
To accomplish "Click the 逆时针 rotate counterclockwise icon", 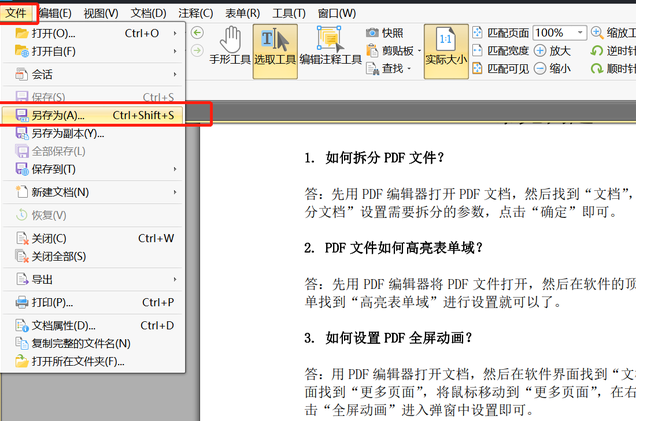I will click(597, 51).
